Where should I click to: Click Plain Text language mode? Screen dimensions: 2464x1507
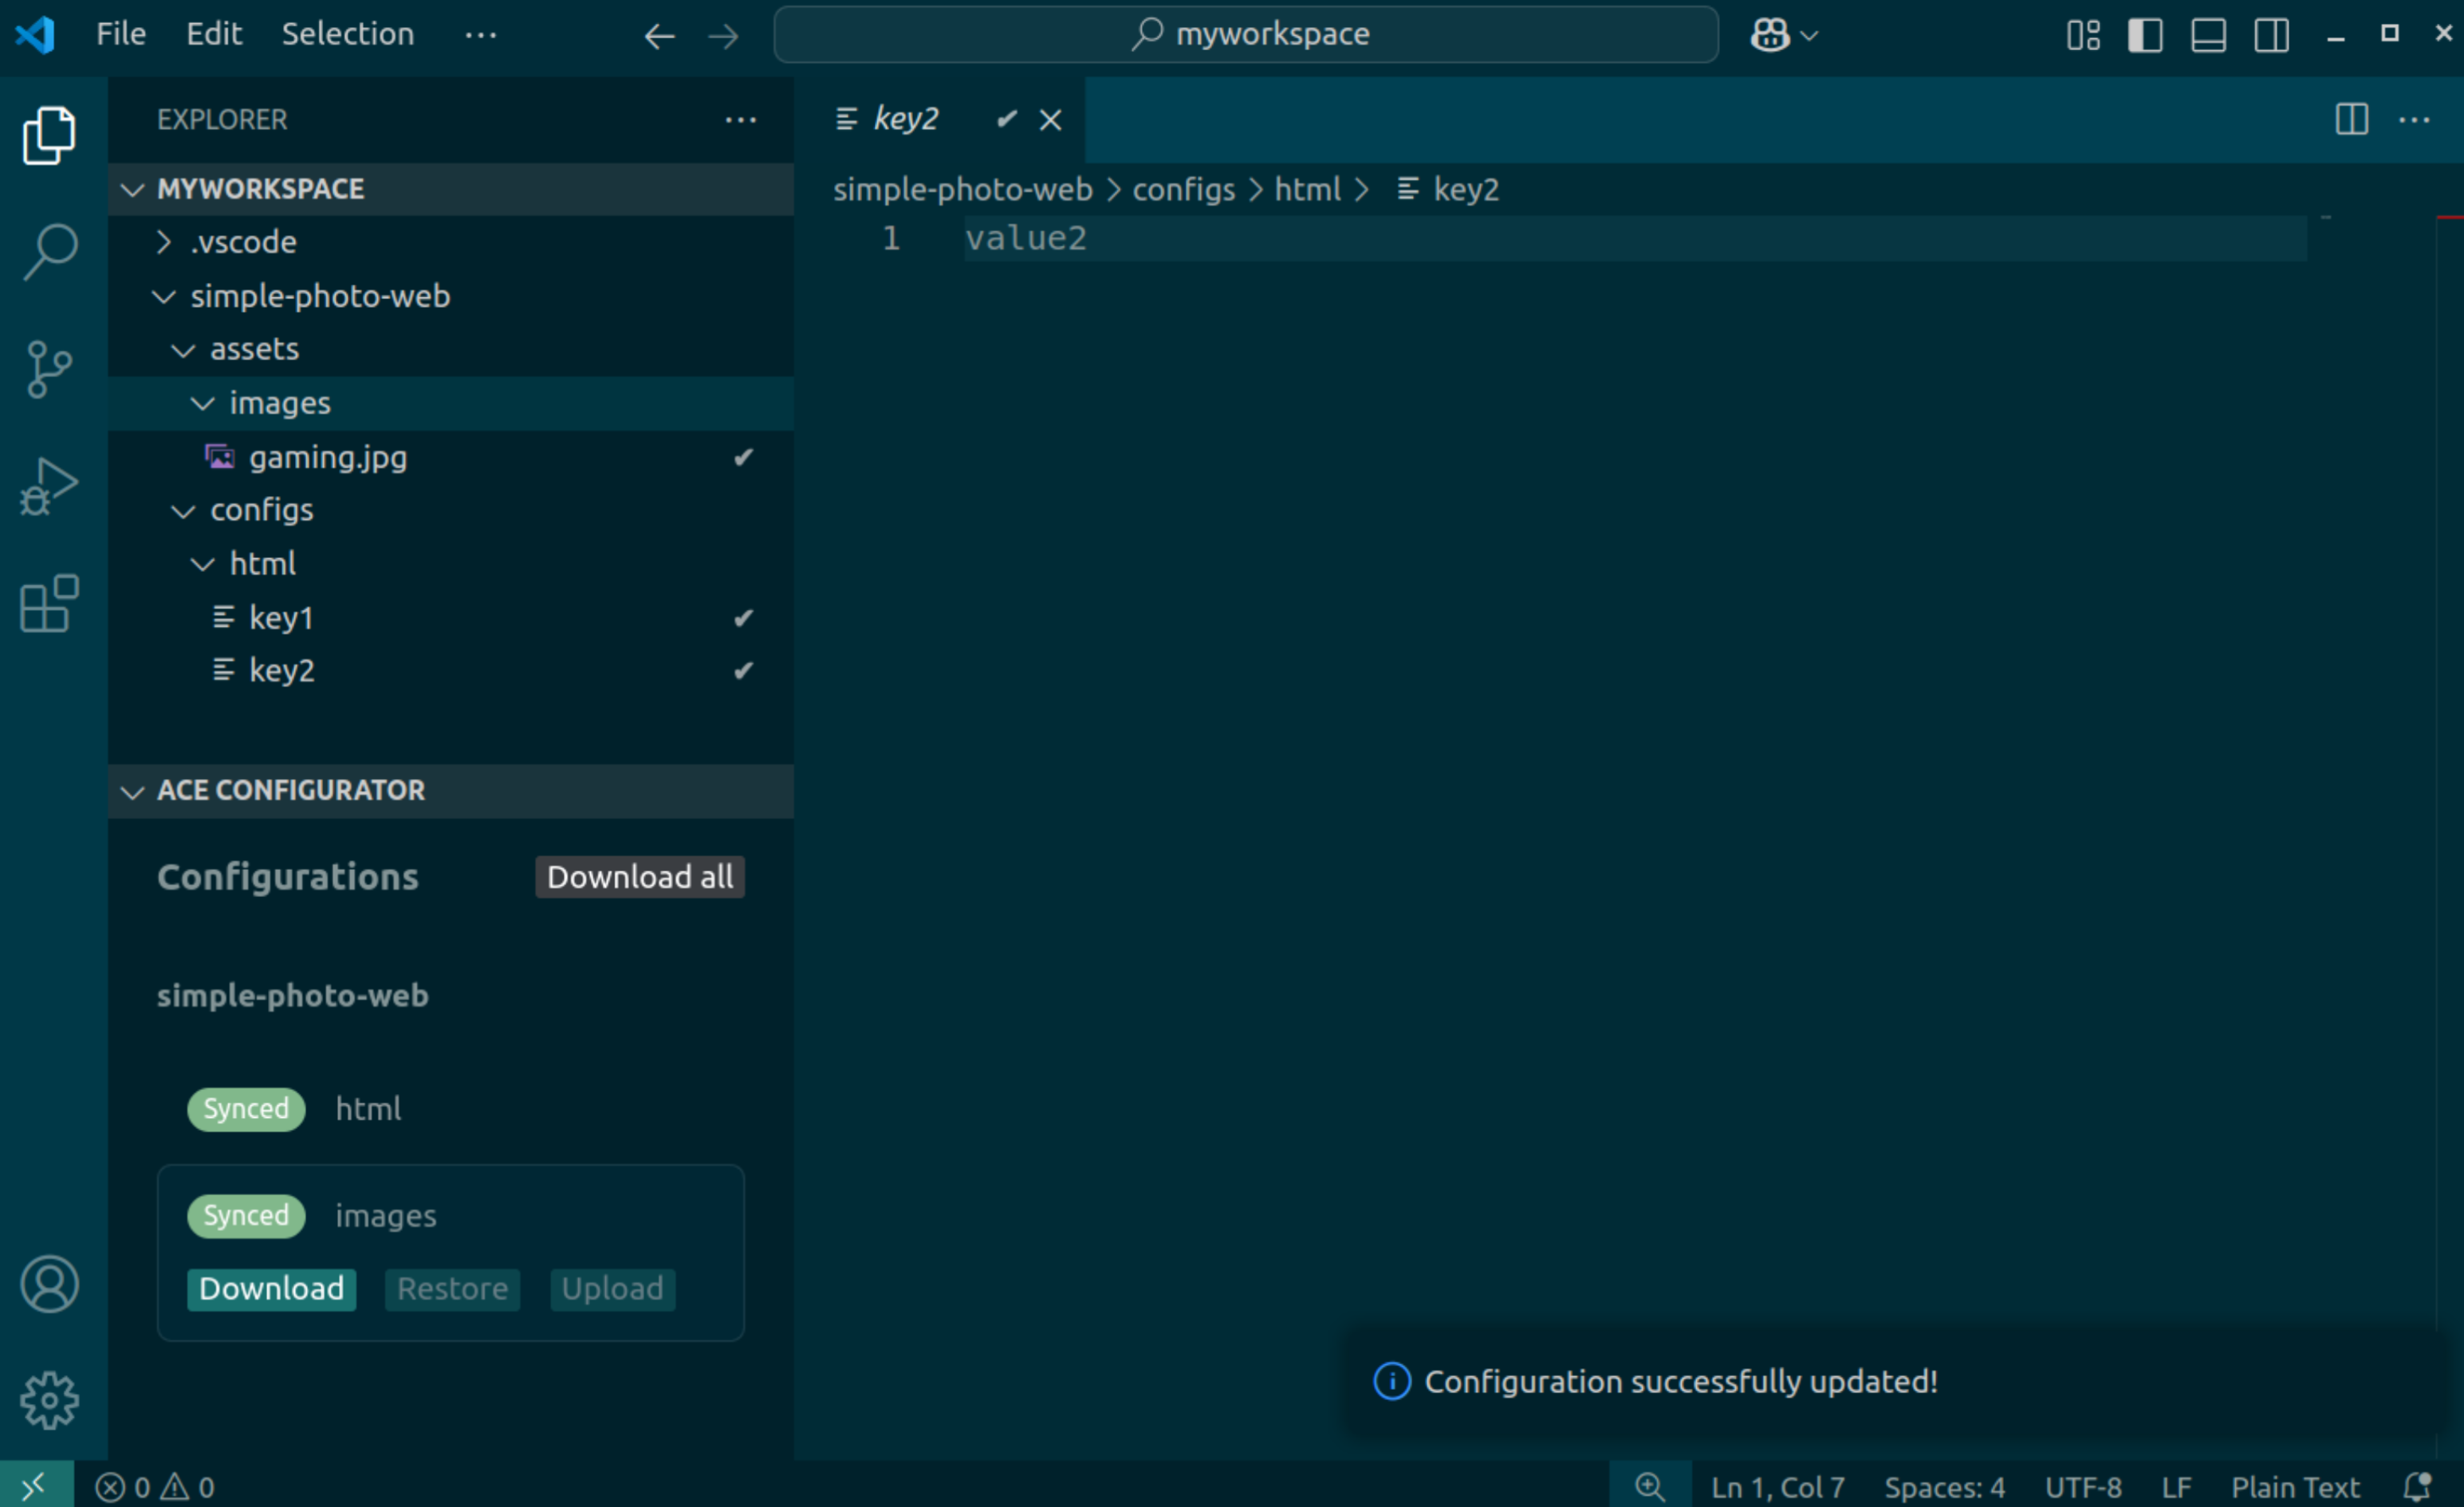click(2295, 1487)
